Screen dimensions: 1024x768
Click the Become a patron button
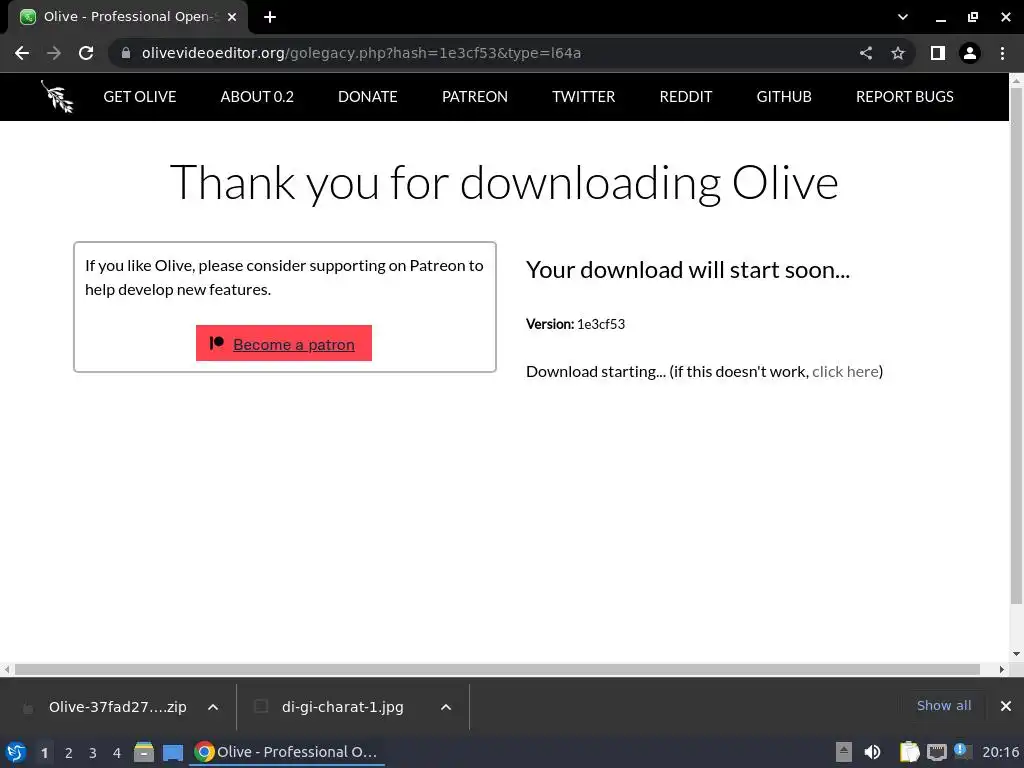pyautogui.click(x=284, y=343)
